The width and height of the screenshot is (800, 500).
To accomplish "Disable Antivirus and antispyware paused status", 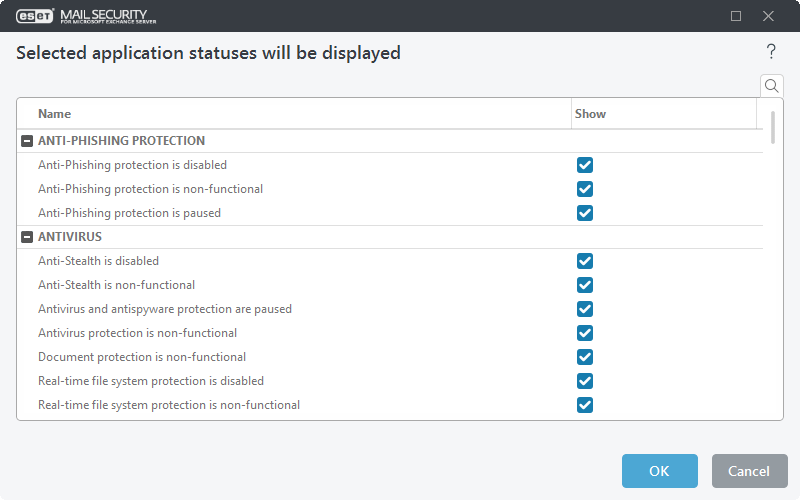I will tap(585, 309).
